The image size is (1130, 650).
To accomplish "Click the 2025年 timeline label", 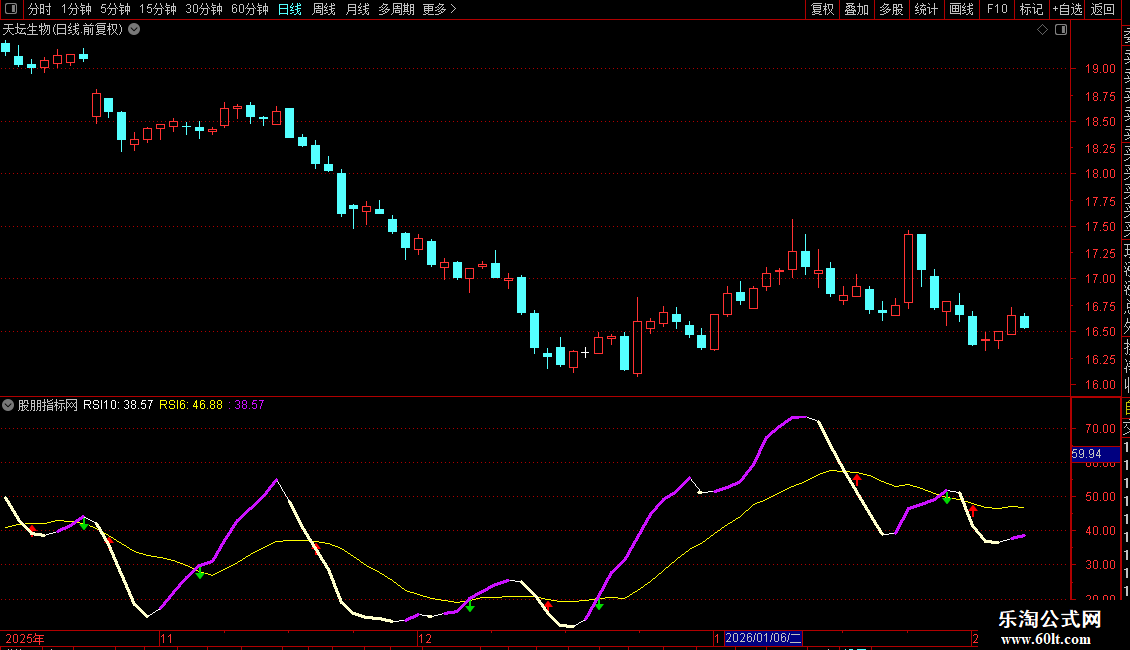I will 25,638.
